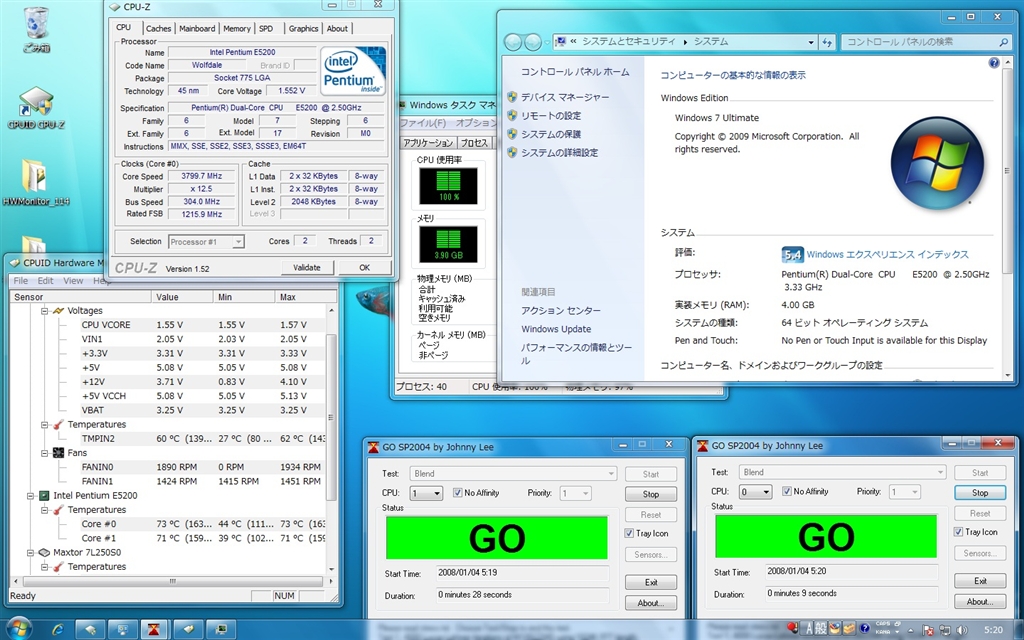Switch to the Mainboard tab in CPU-Z
1024x640 pixels.
(x=197, y=29)
